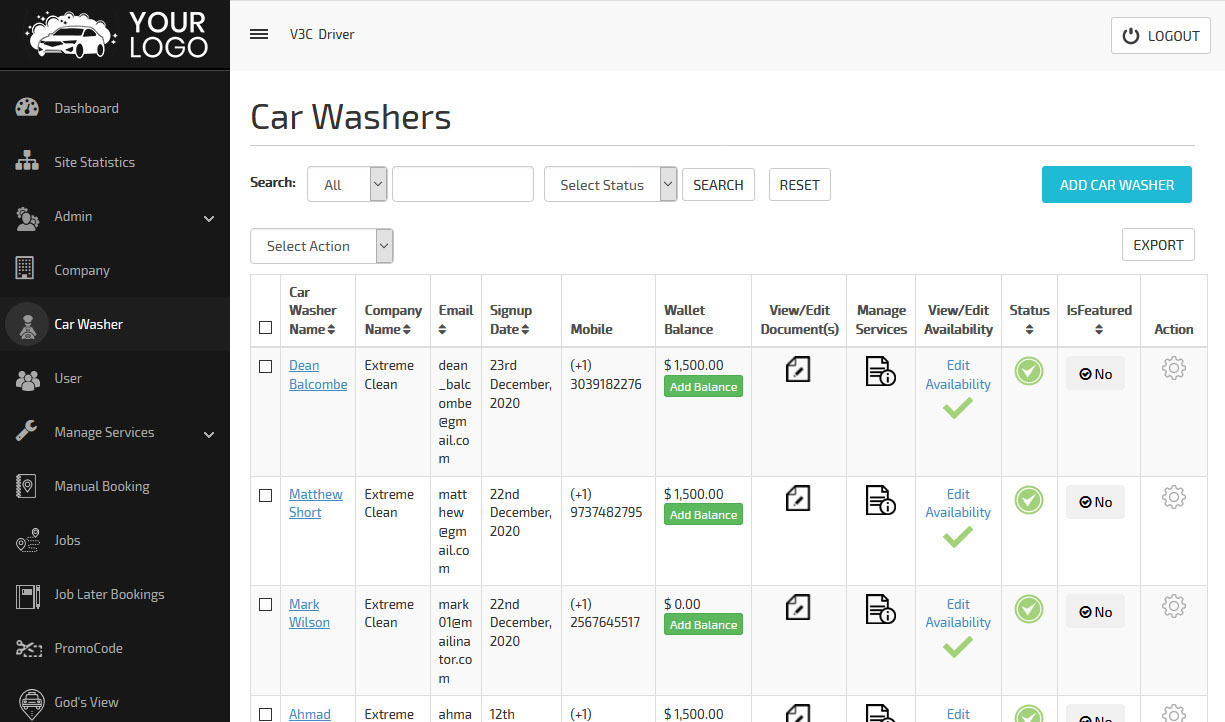Click the Manage Services icon for Matthew Short

880,500
